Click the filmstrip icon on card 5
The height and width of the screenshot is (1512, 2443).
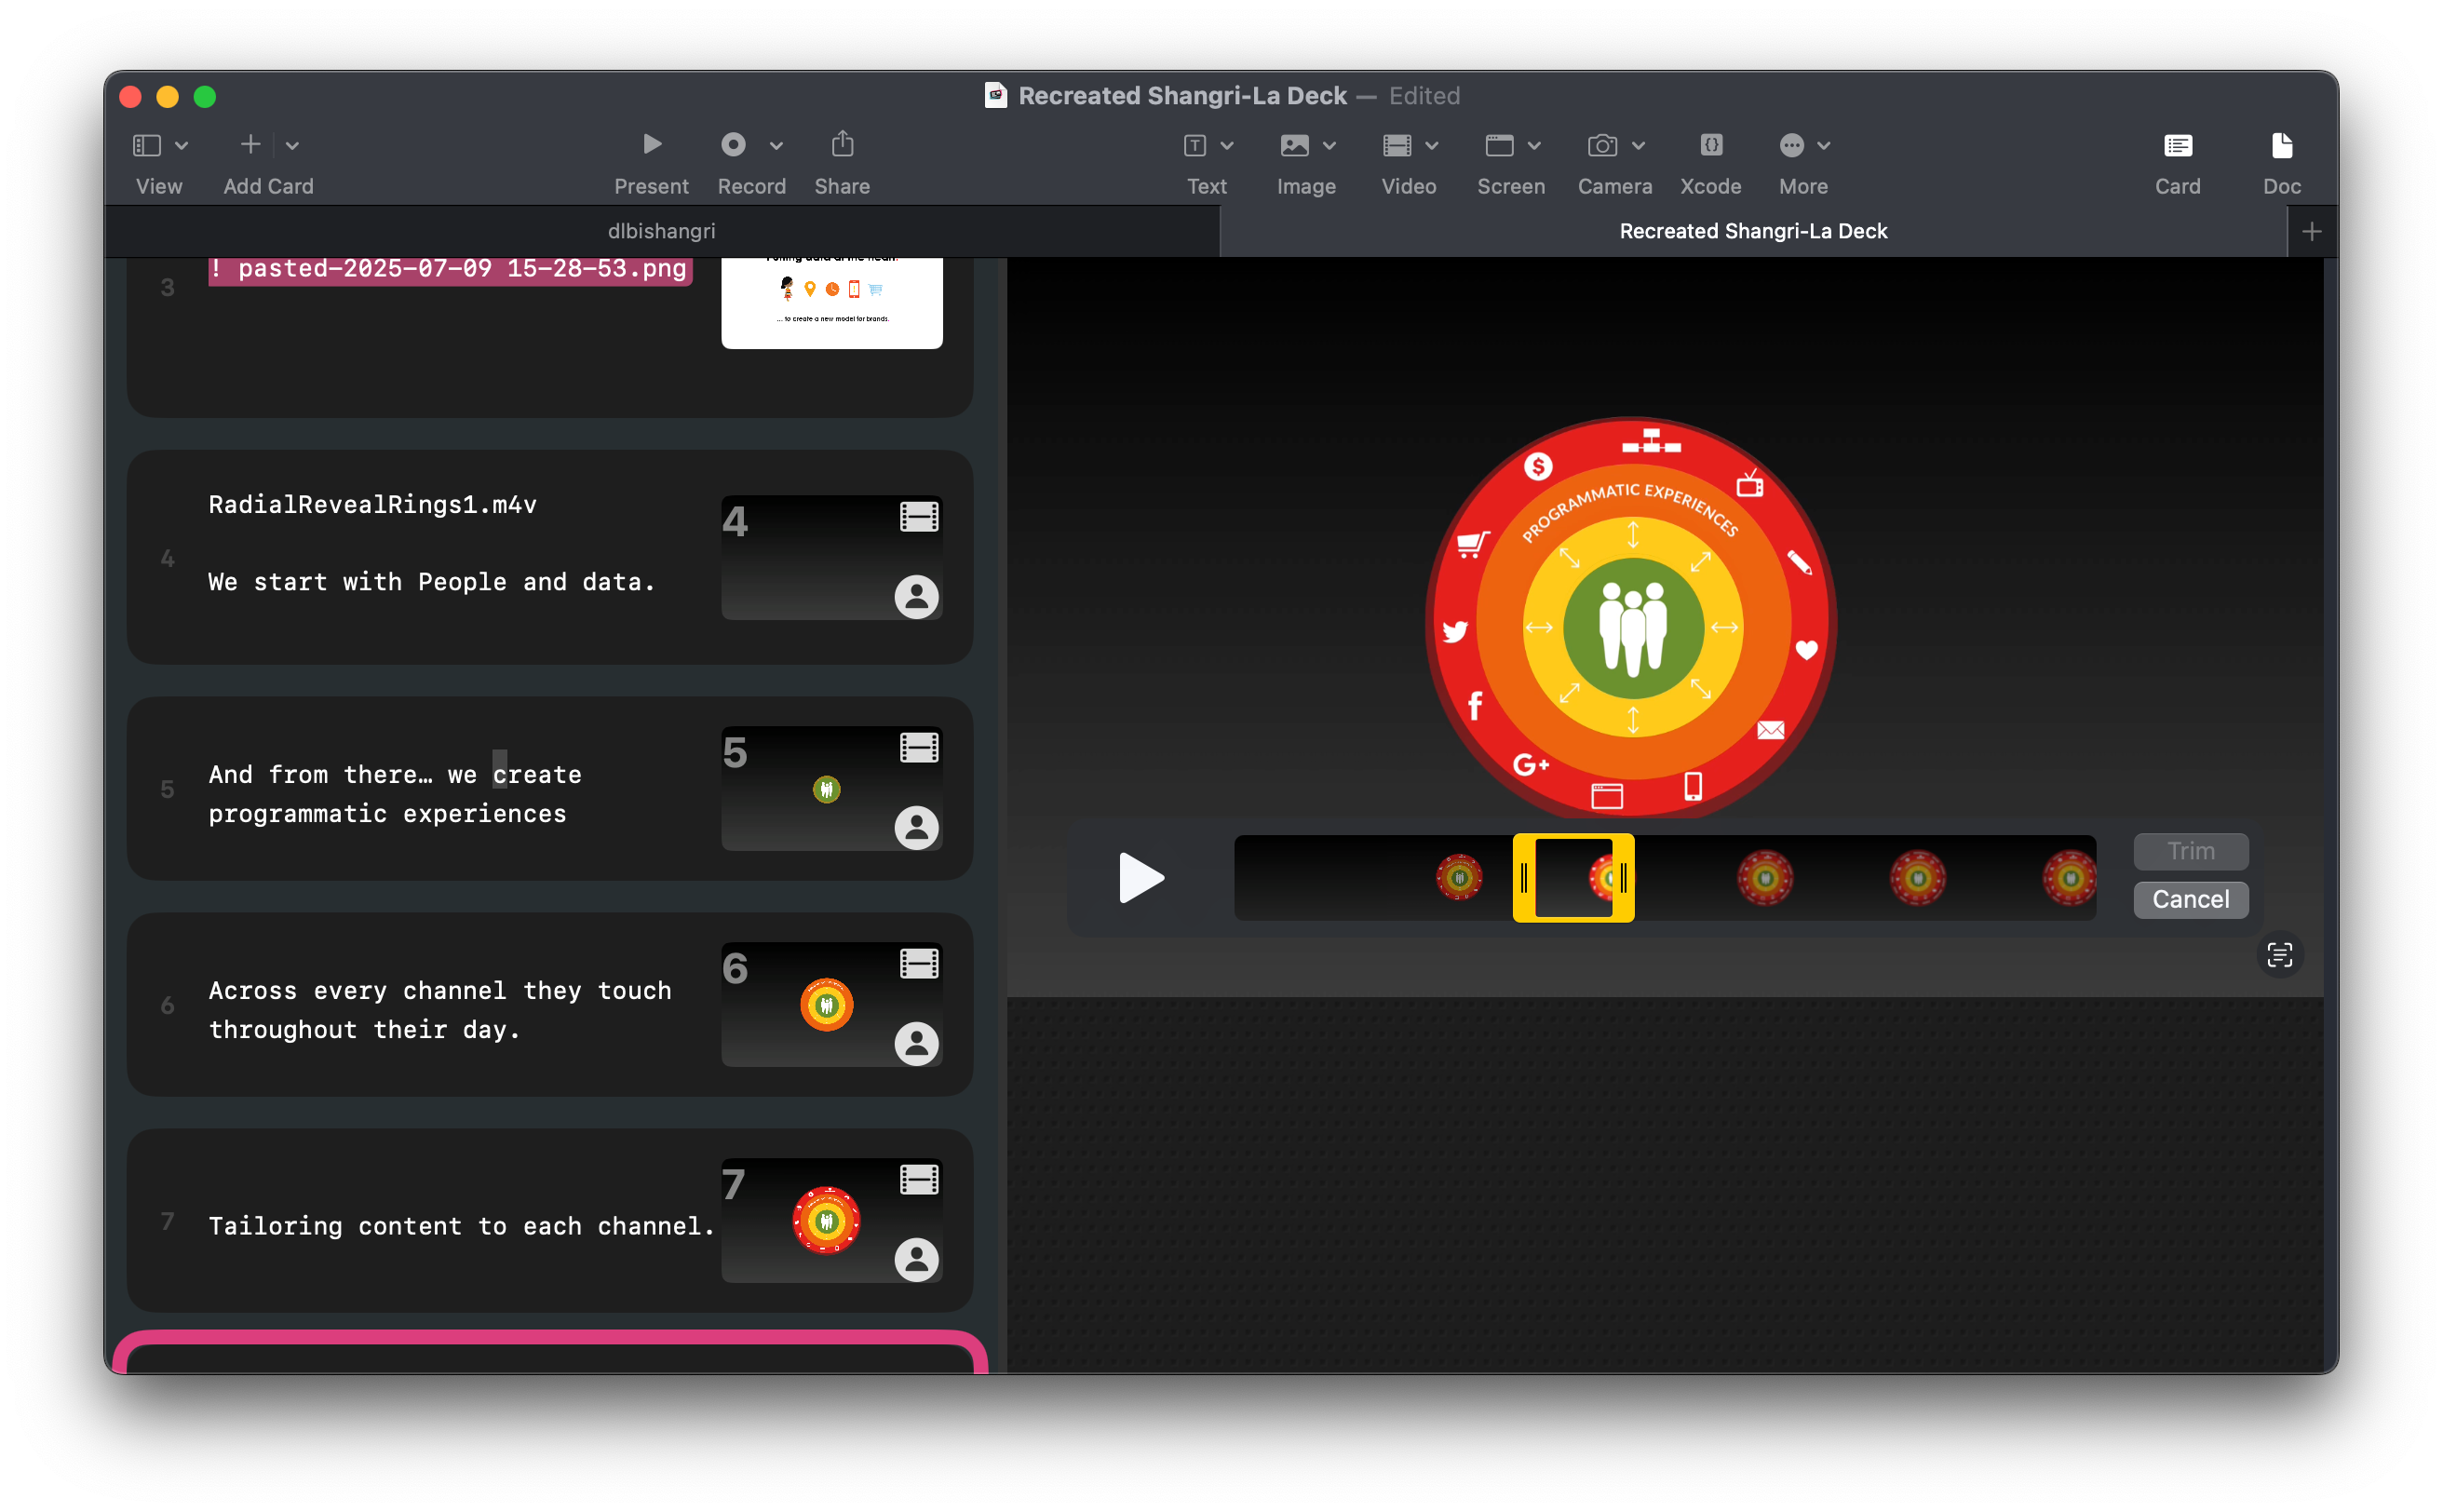pyautogui.click(x=918, y=748)
